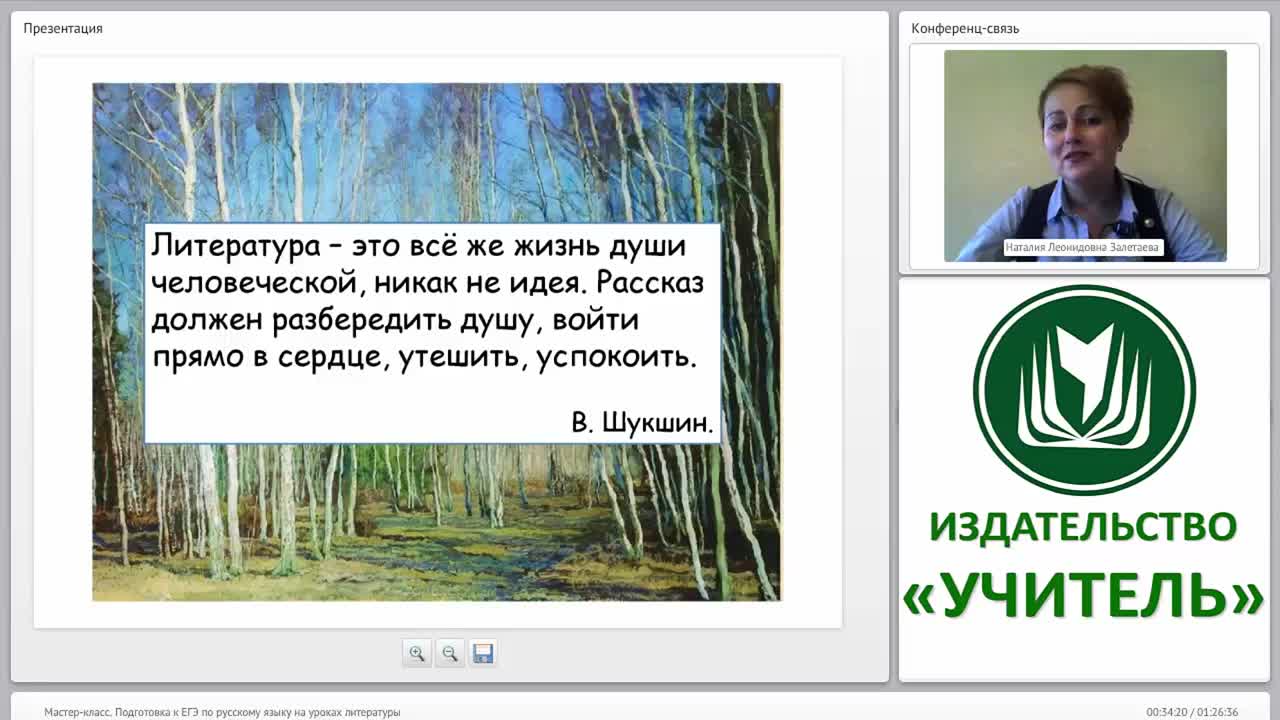
Task: Zoom in on the presentation slide
Action: [x=417, y=653]
